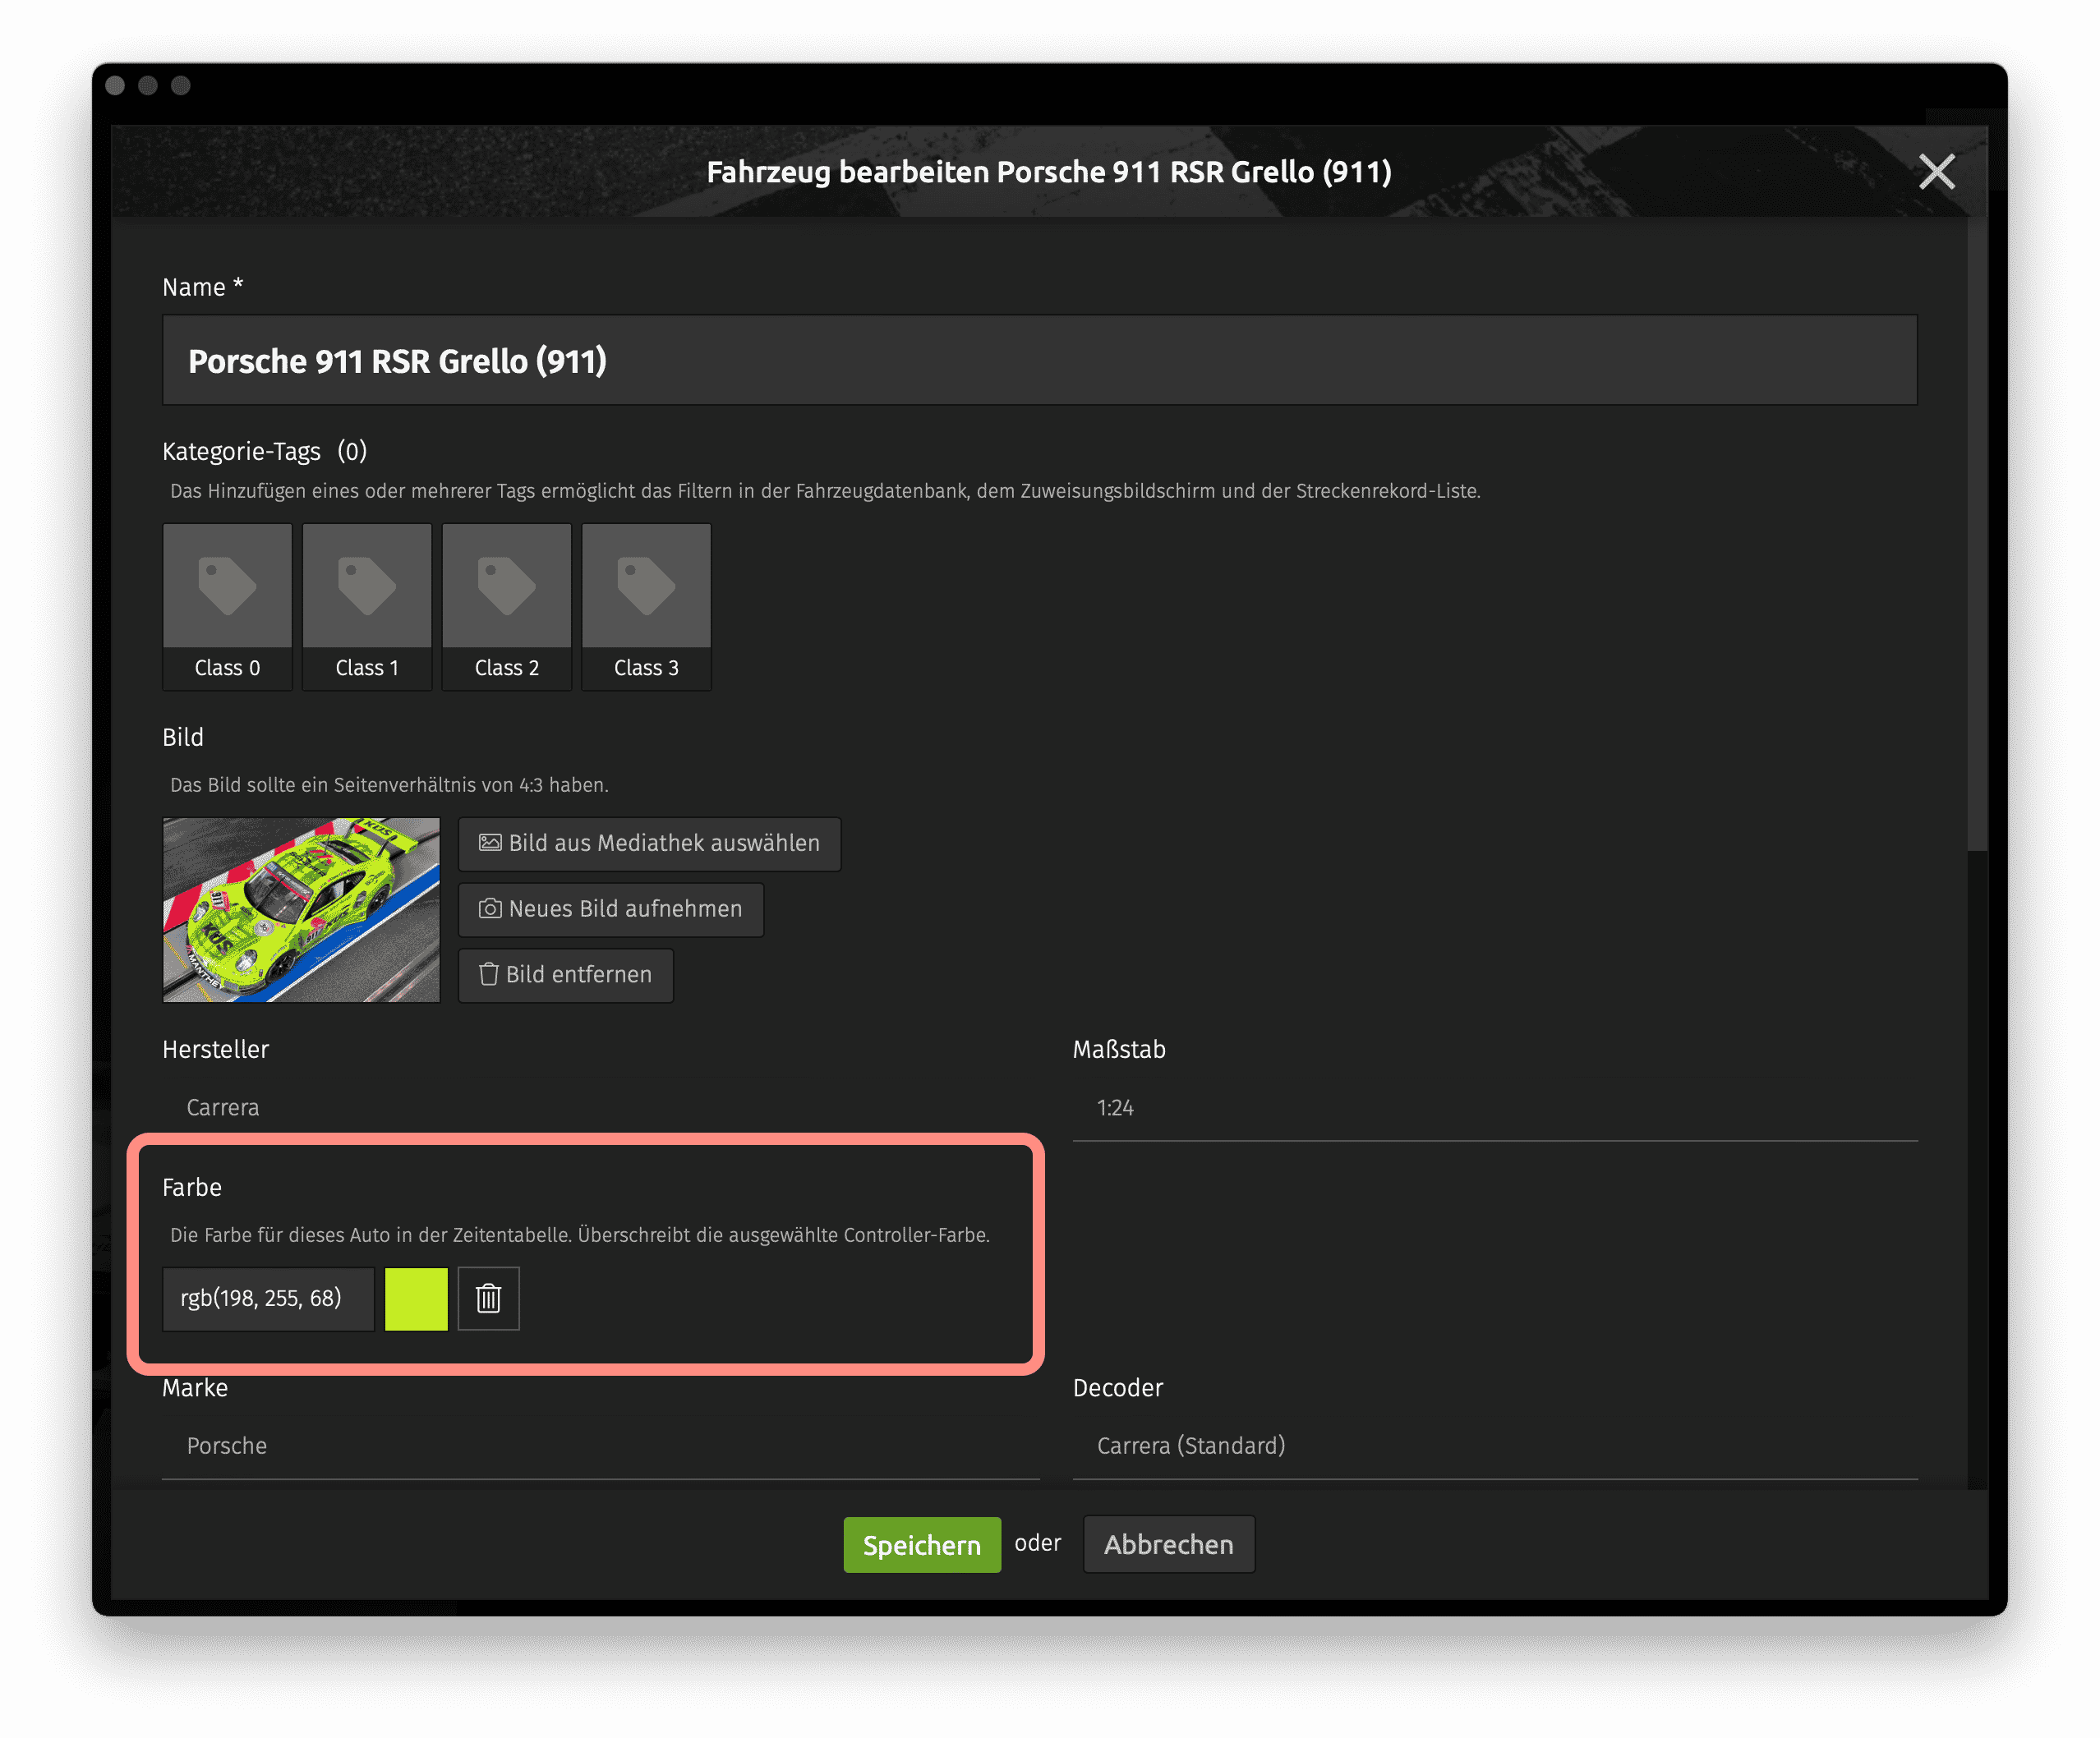The image size is (2100, 1738).
Task: Click Bild entfernen button
Action: [565, 974]
